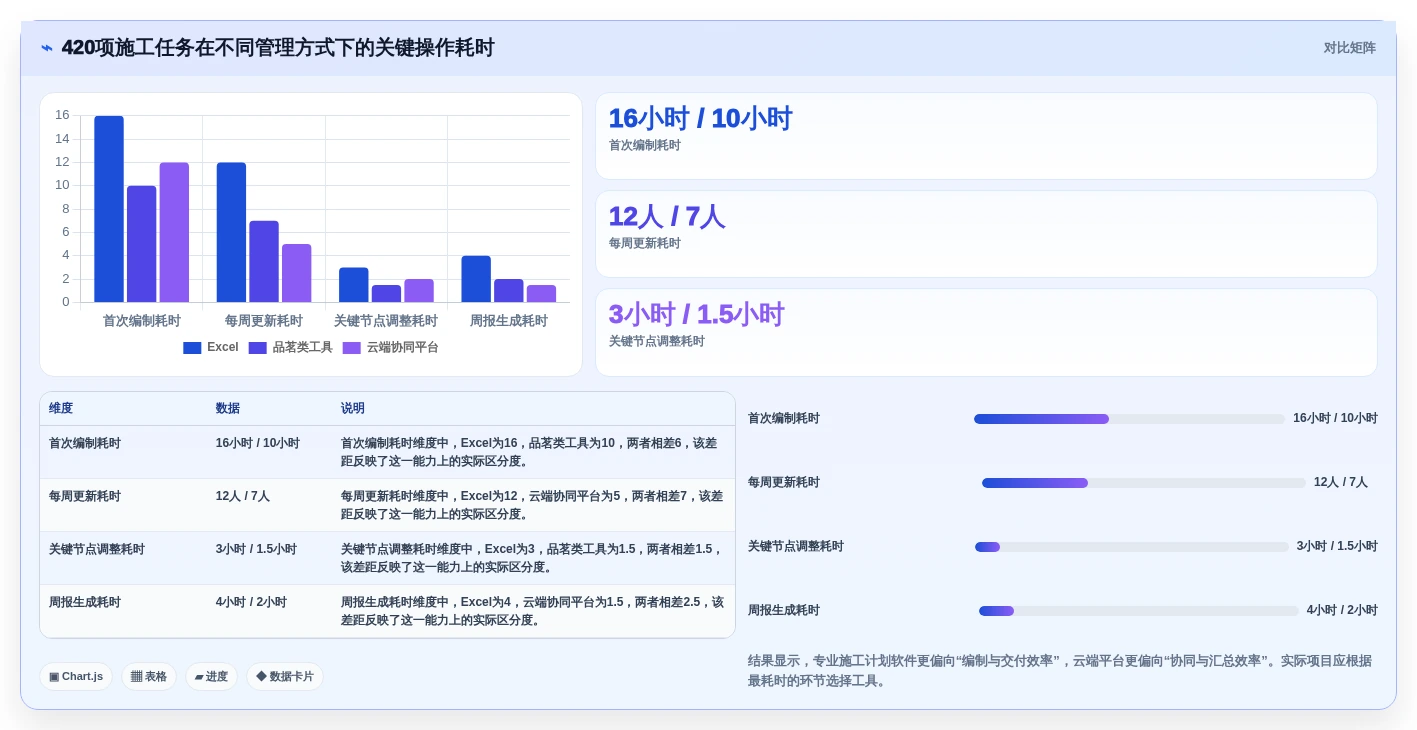This screenshot has width=1417, height=730.
Task: Click the 周报生成耗时 x-axis label on chart
Action: pyautogui.click(x=509, y=321)
